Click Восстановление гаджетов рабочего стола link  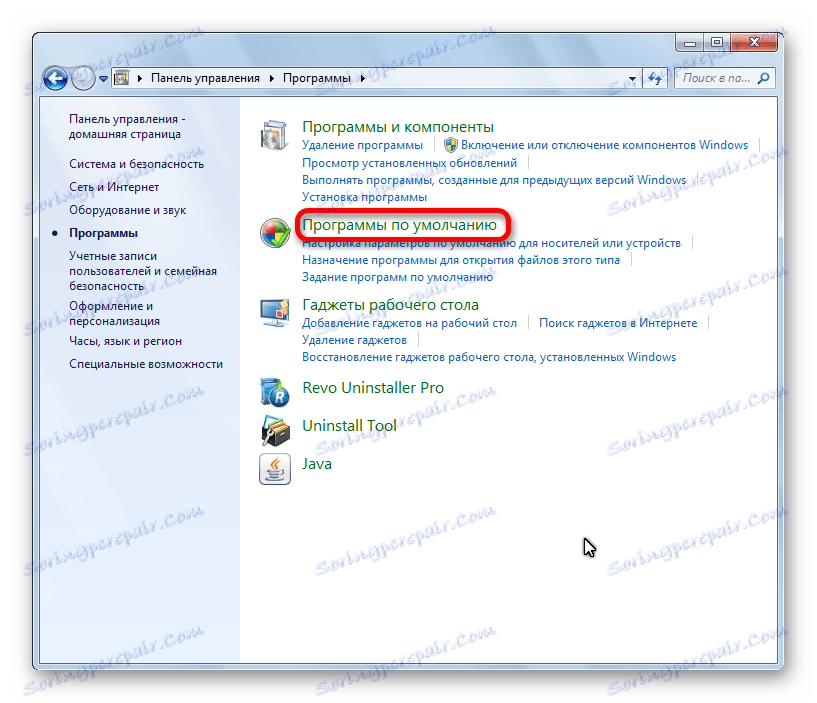pyautogui.click(x=489, y=357)
